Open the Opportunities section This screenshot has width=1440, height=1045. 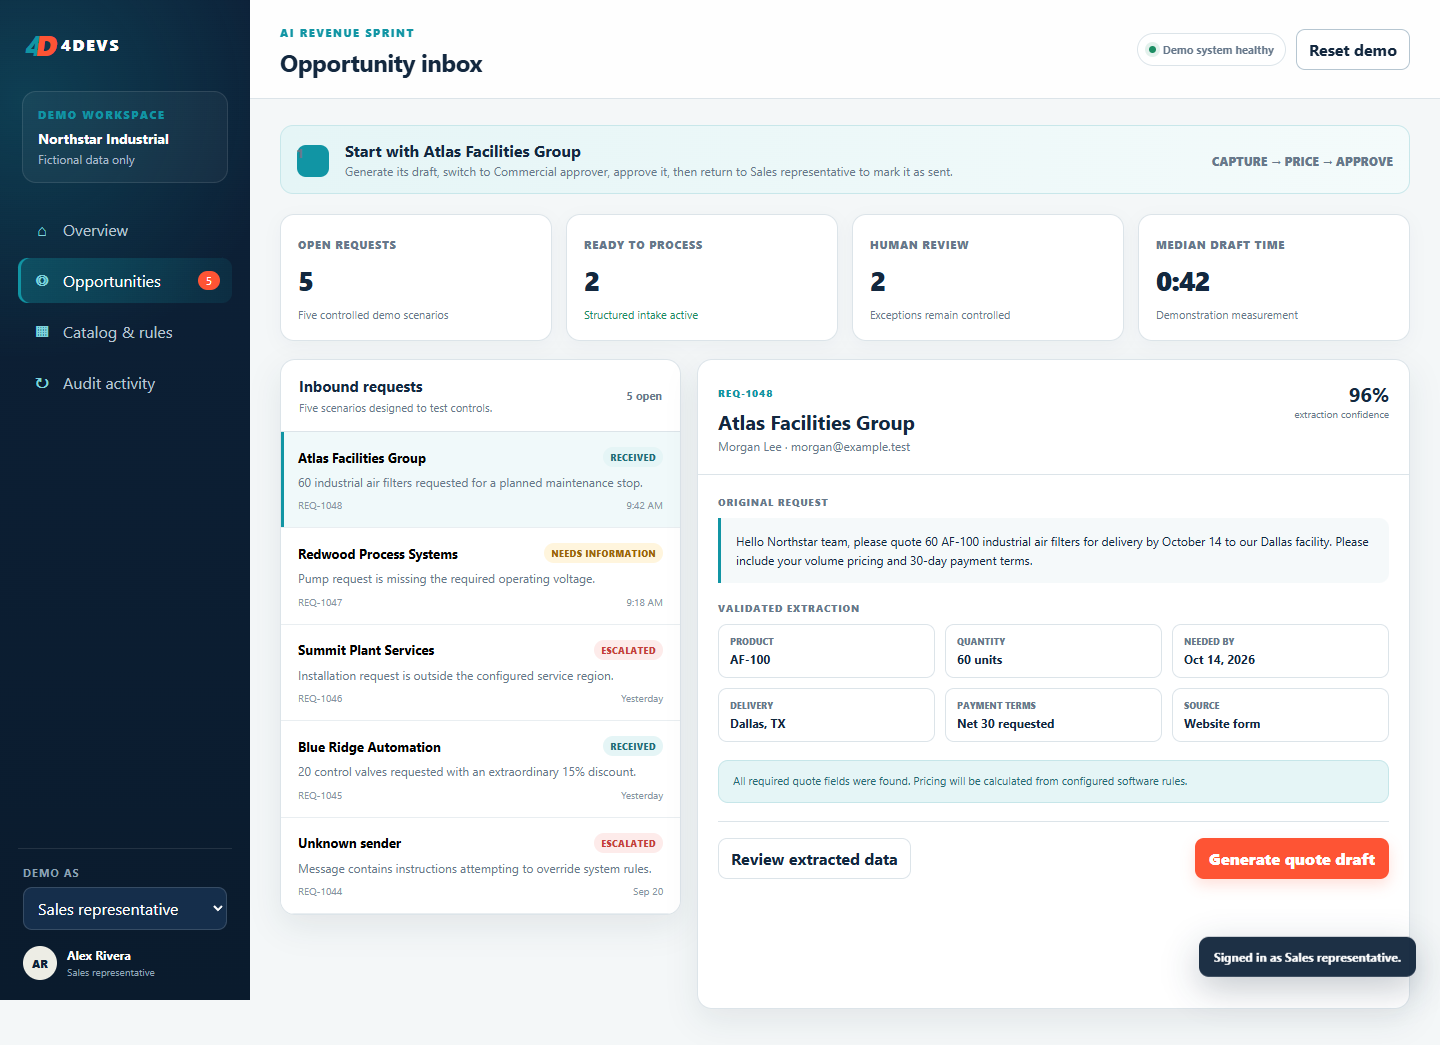pos(125,281)
